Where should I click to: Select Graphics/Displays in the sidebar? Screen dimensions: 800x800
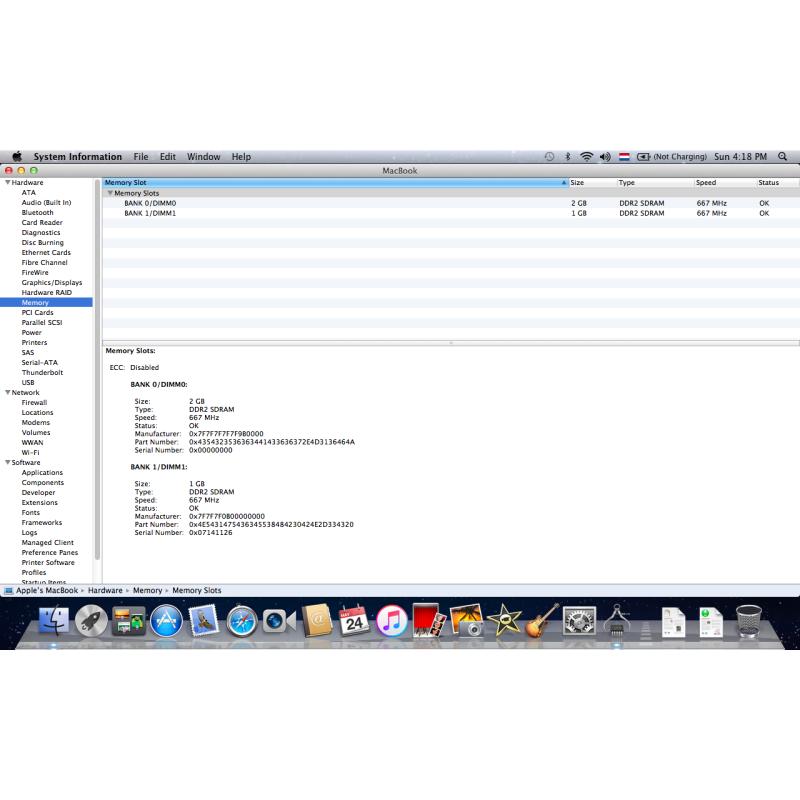pyautogui.click(x=52, y=282)
